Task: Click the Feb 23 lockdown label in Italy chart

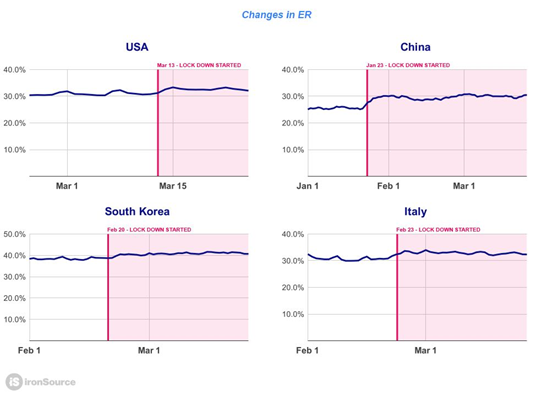Action: coord(438,230)
